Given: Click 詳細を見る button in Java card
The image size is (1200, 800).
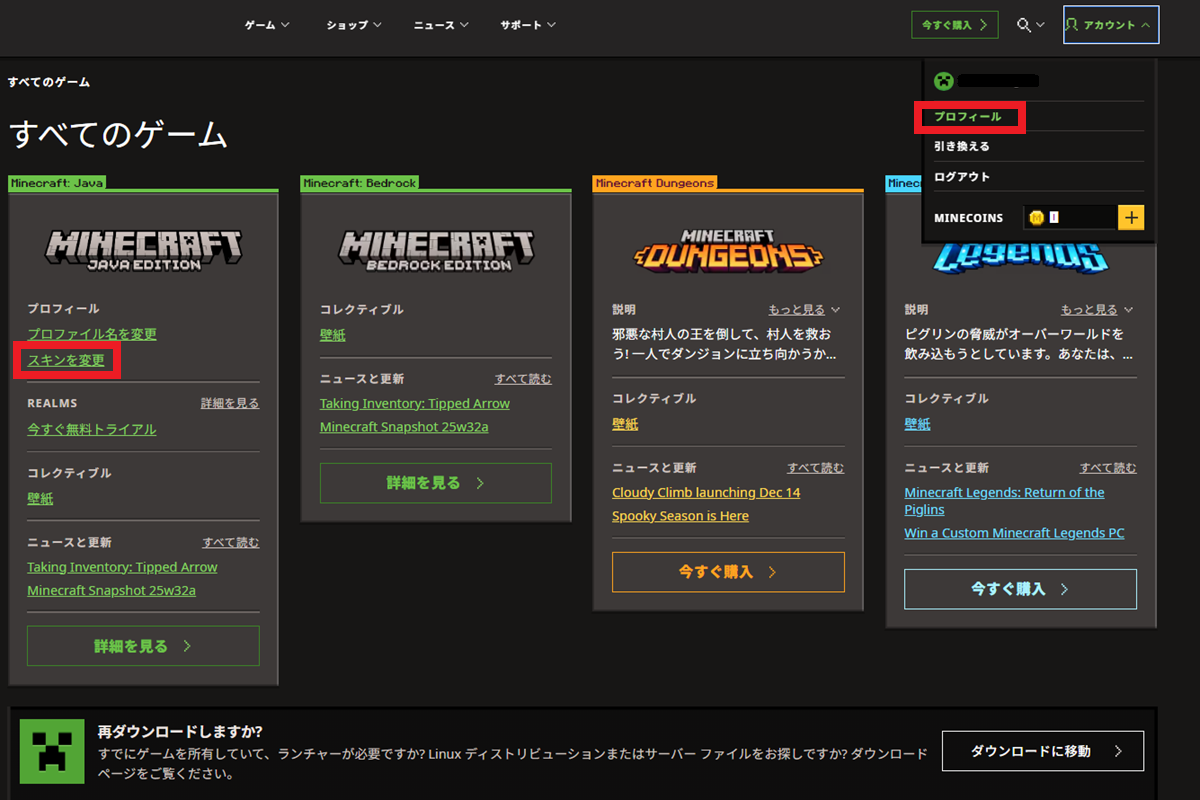Looking at the screenshot, I should pyautogui.click(x=143, y=646).
